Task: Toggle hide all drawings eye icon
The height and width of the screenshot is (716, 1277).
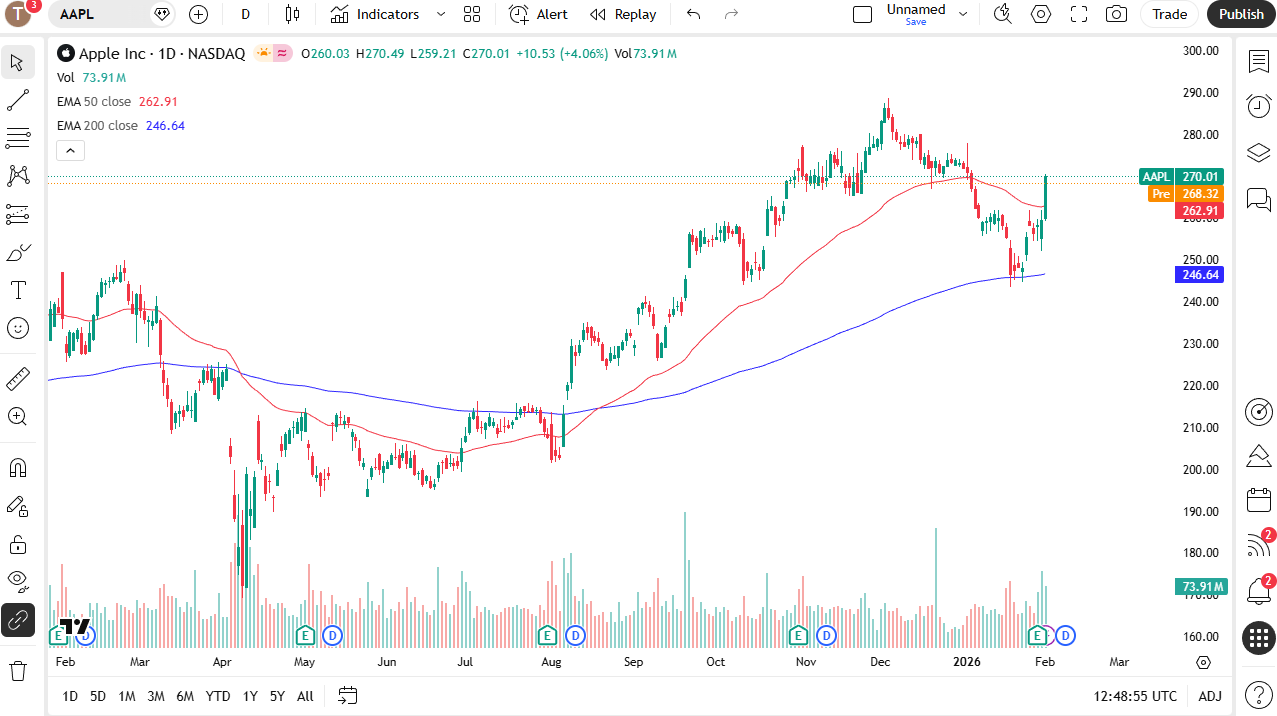Action: (17, 582)
